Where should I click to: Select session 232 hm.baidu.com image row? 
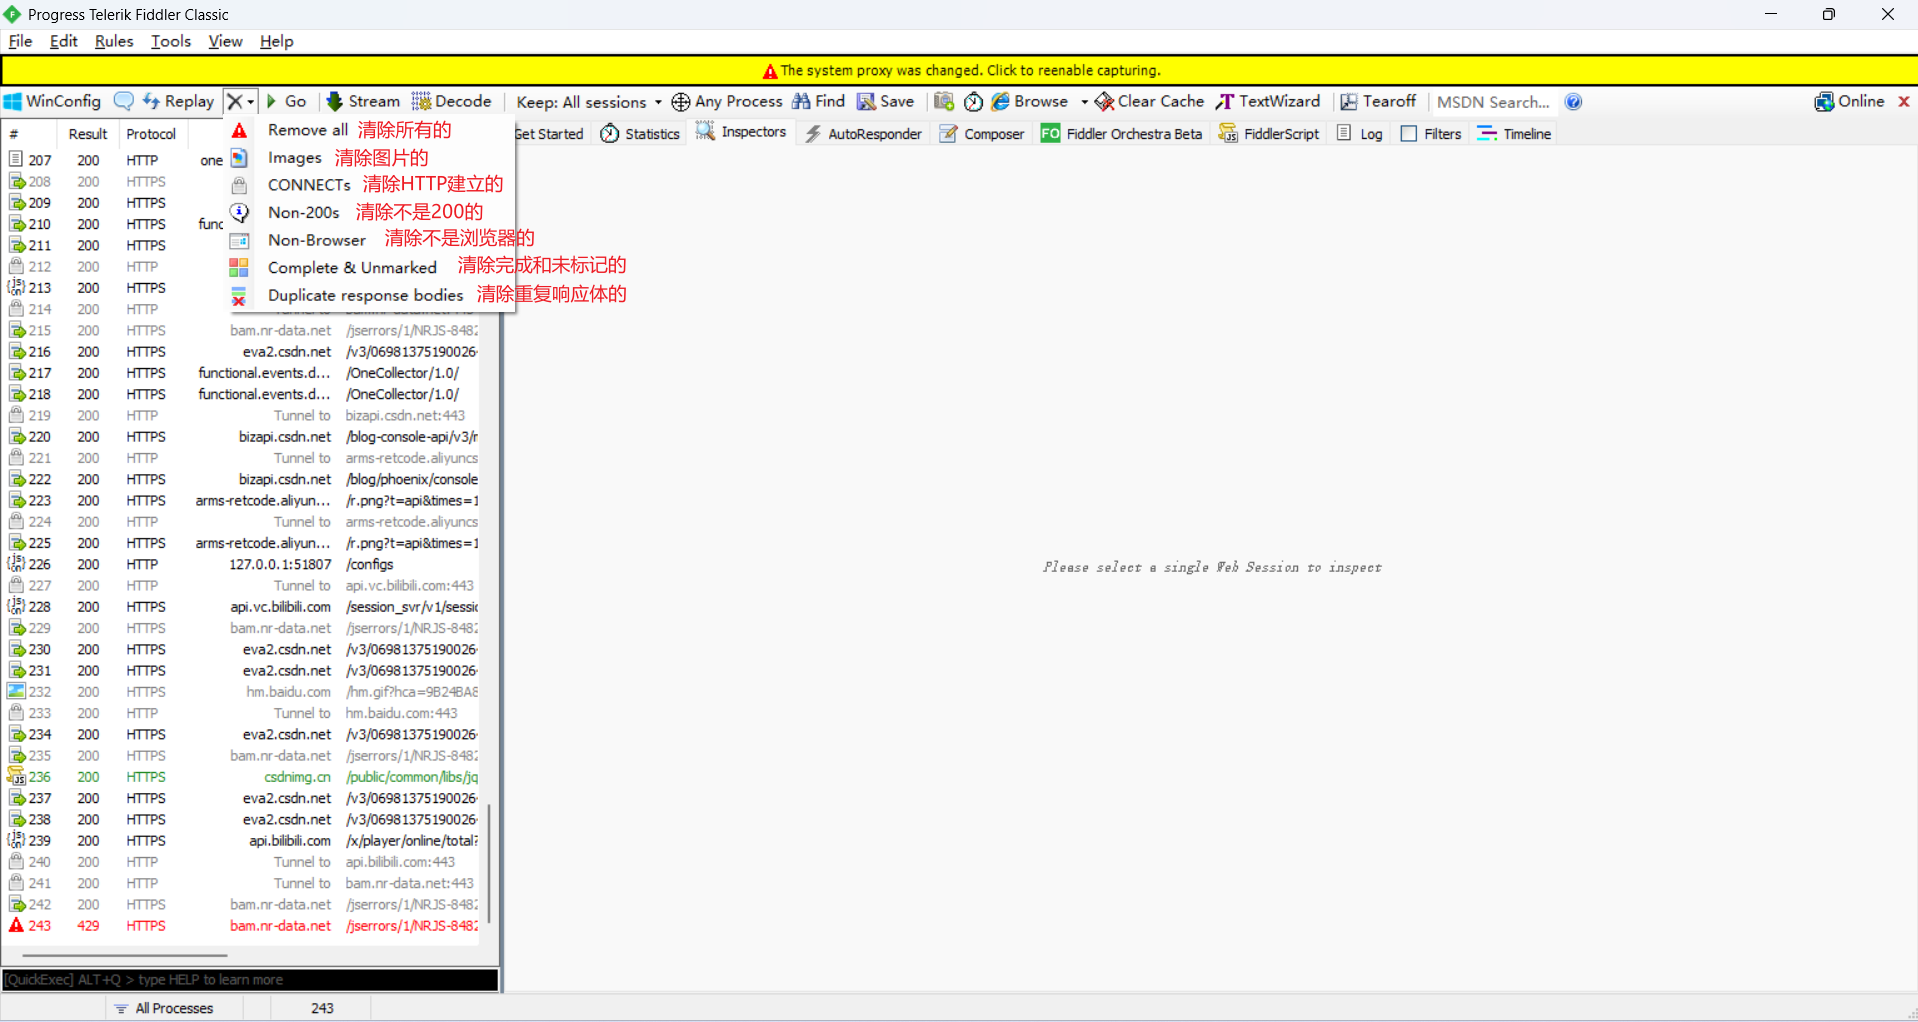(x=243, y=692)
